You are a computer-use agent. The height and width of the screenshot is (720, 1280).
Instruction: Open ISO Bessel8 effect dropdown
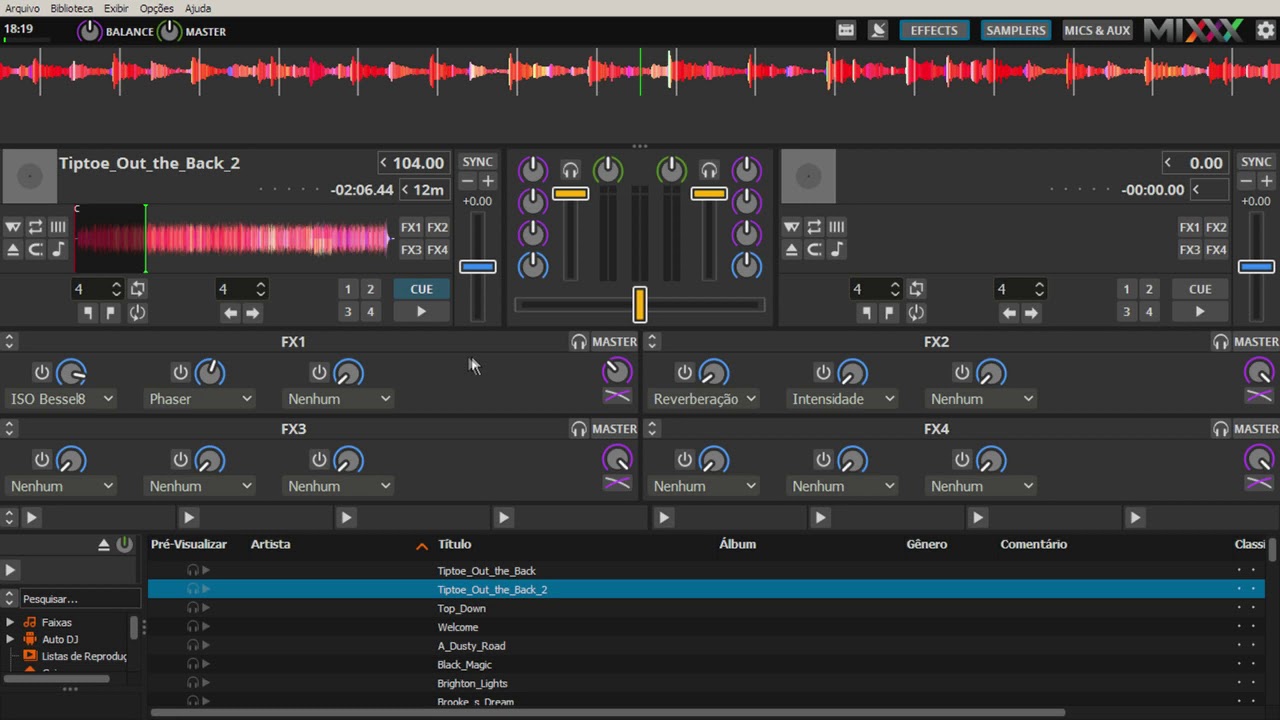pos(62,399)
